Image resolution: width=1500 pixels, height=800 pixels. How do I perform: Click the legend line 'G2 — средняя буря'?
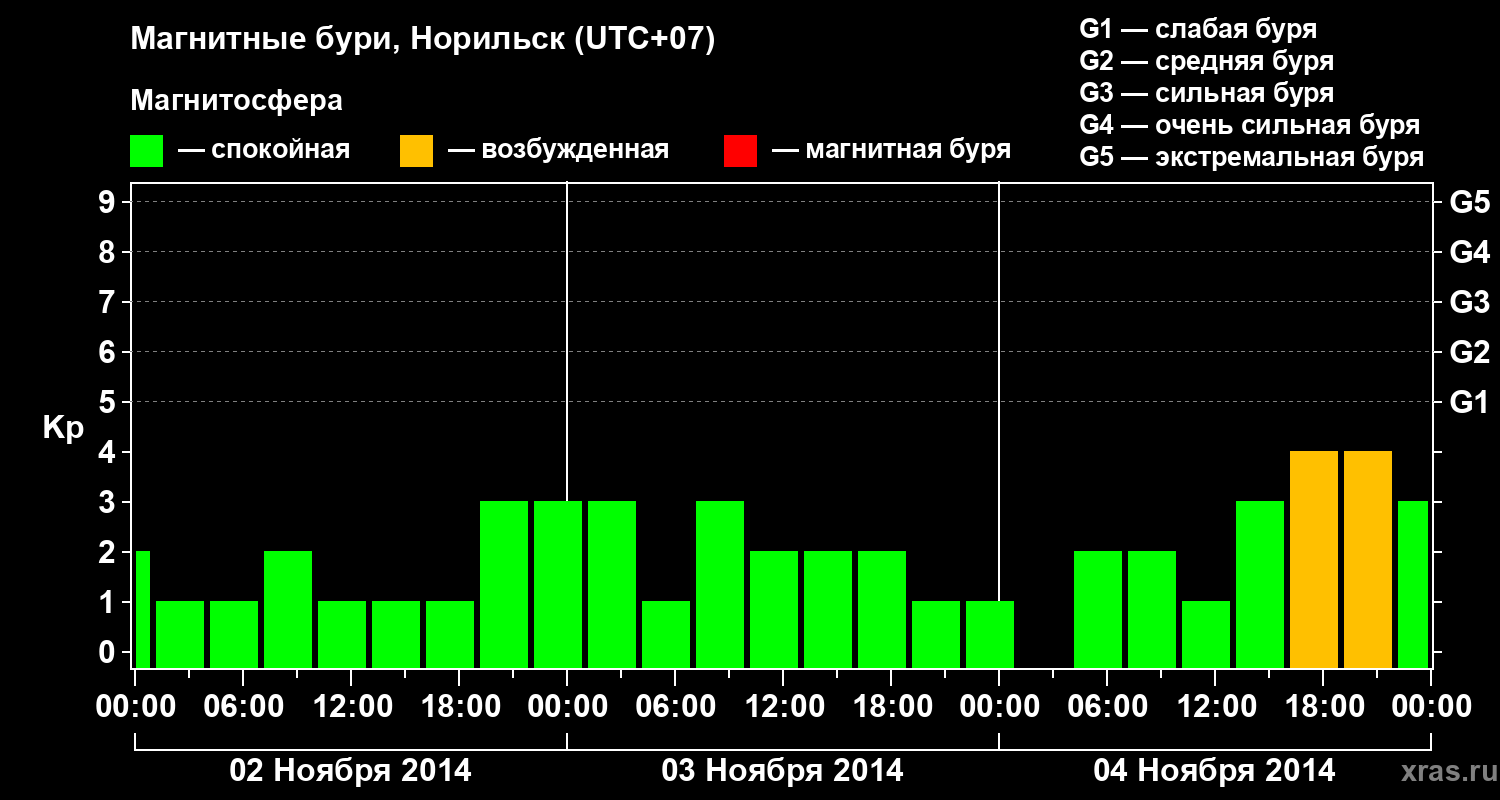tap(1206, 61)
